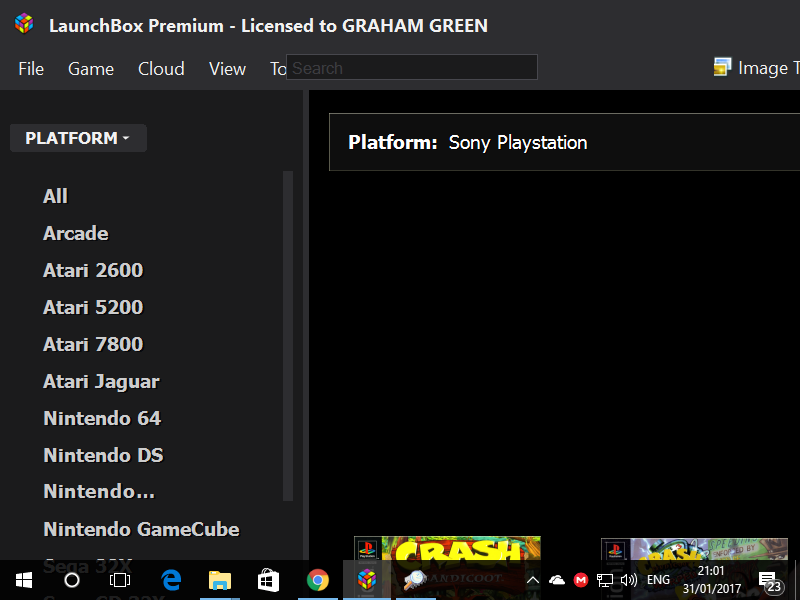Screen dimensions: 800x600
Task: Open Task View in taskbar
Action: (x=120, y=580)
